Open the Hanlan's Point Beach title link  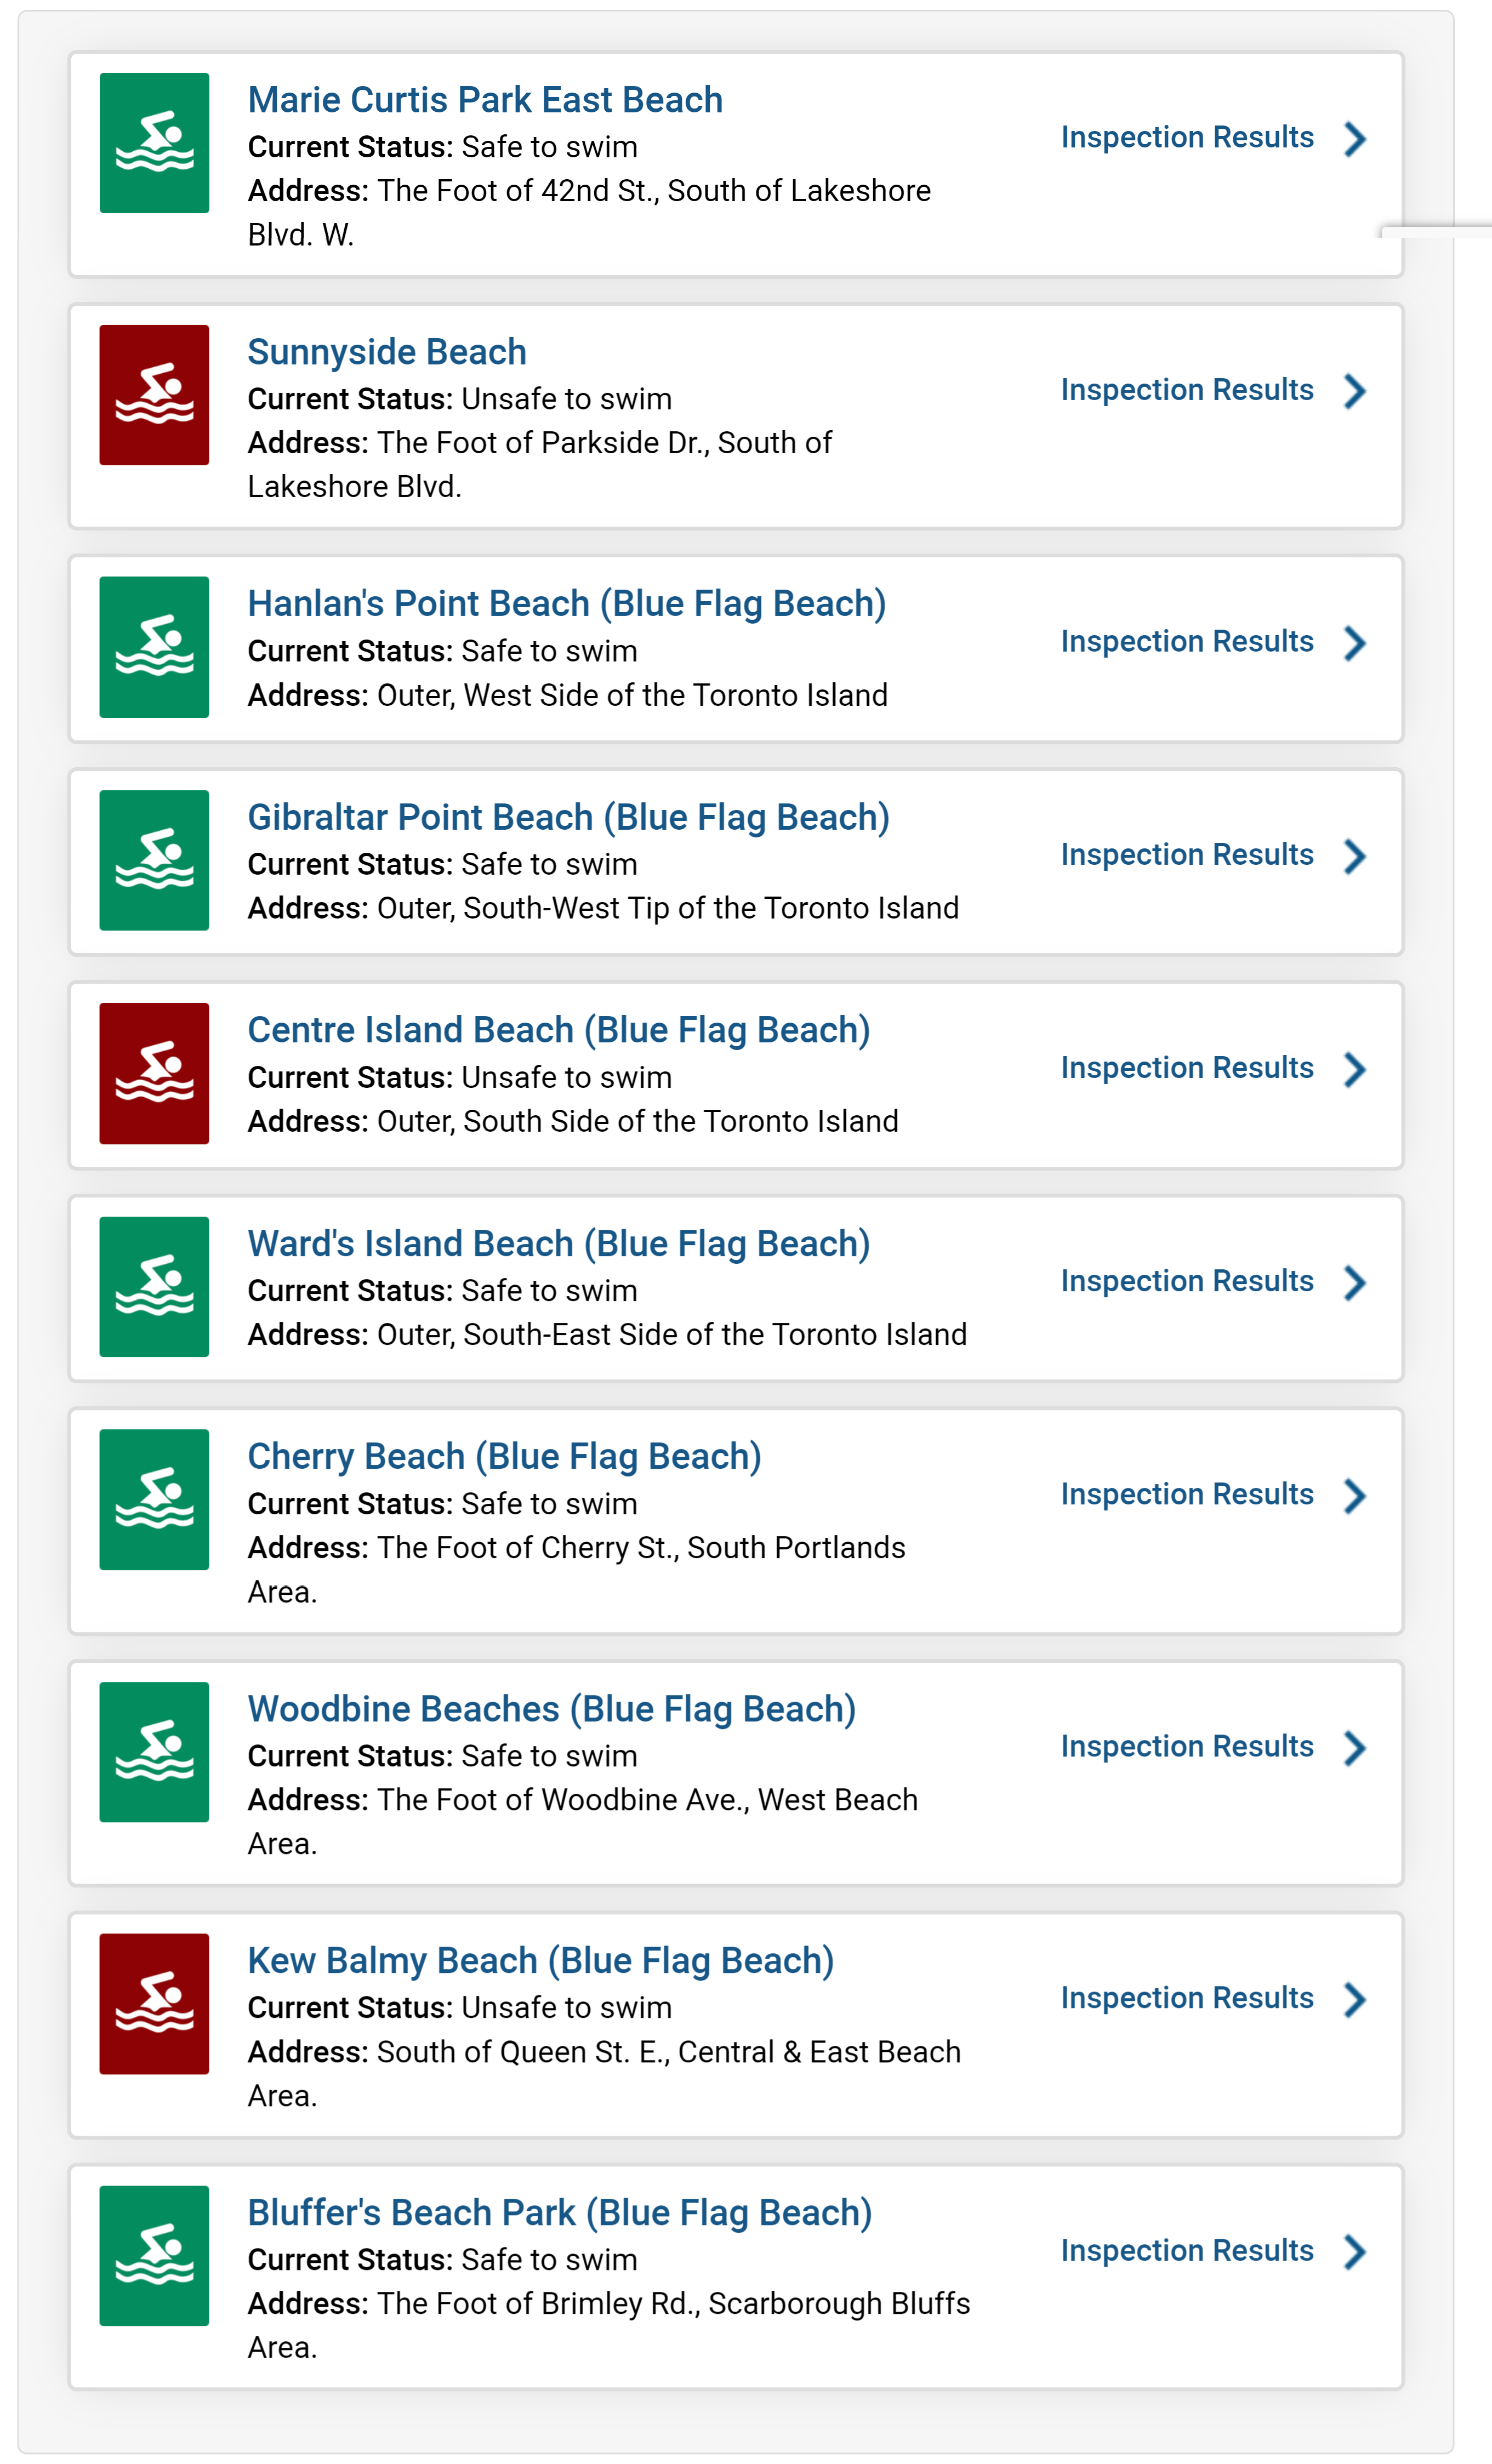[566, 604]
